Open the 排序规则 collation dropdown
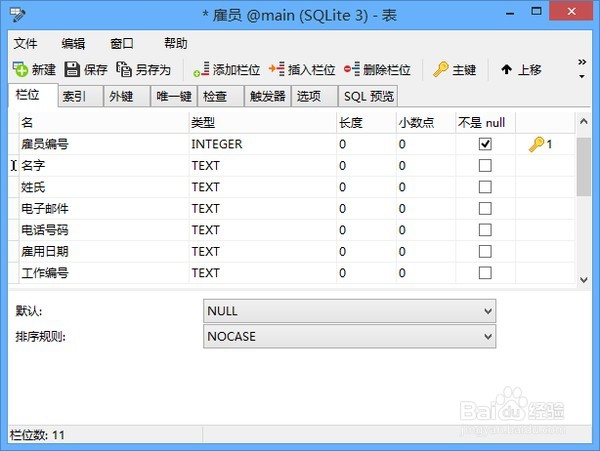 [x=349, y=336]
